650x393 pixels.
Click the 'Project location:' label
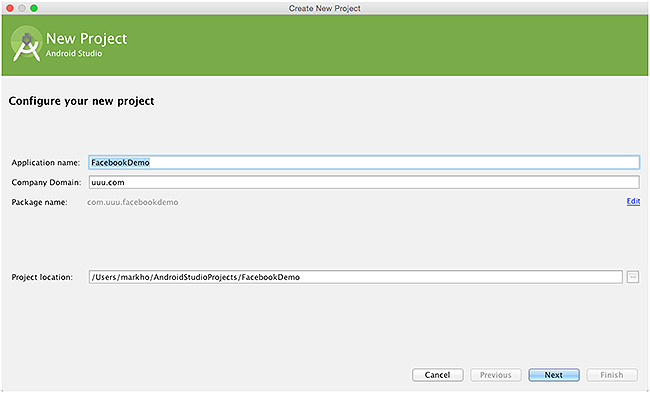(42, 277)
